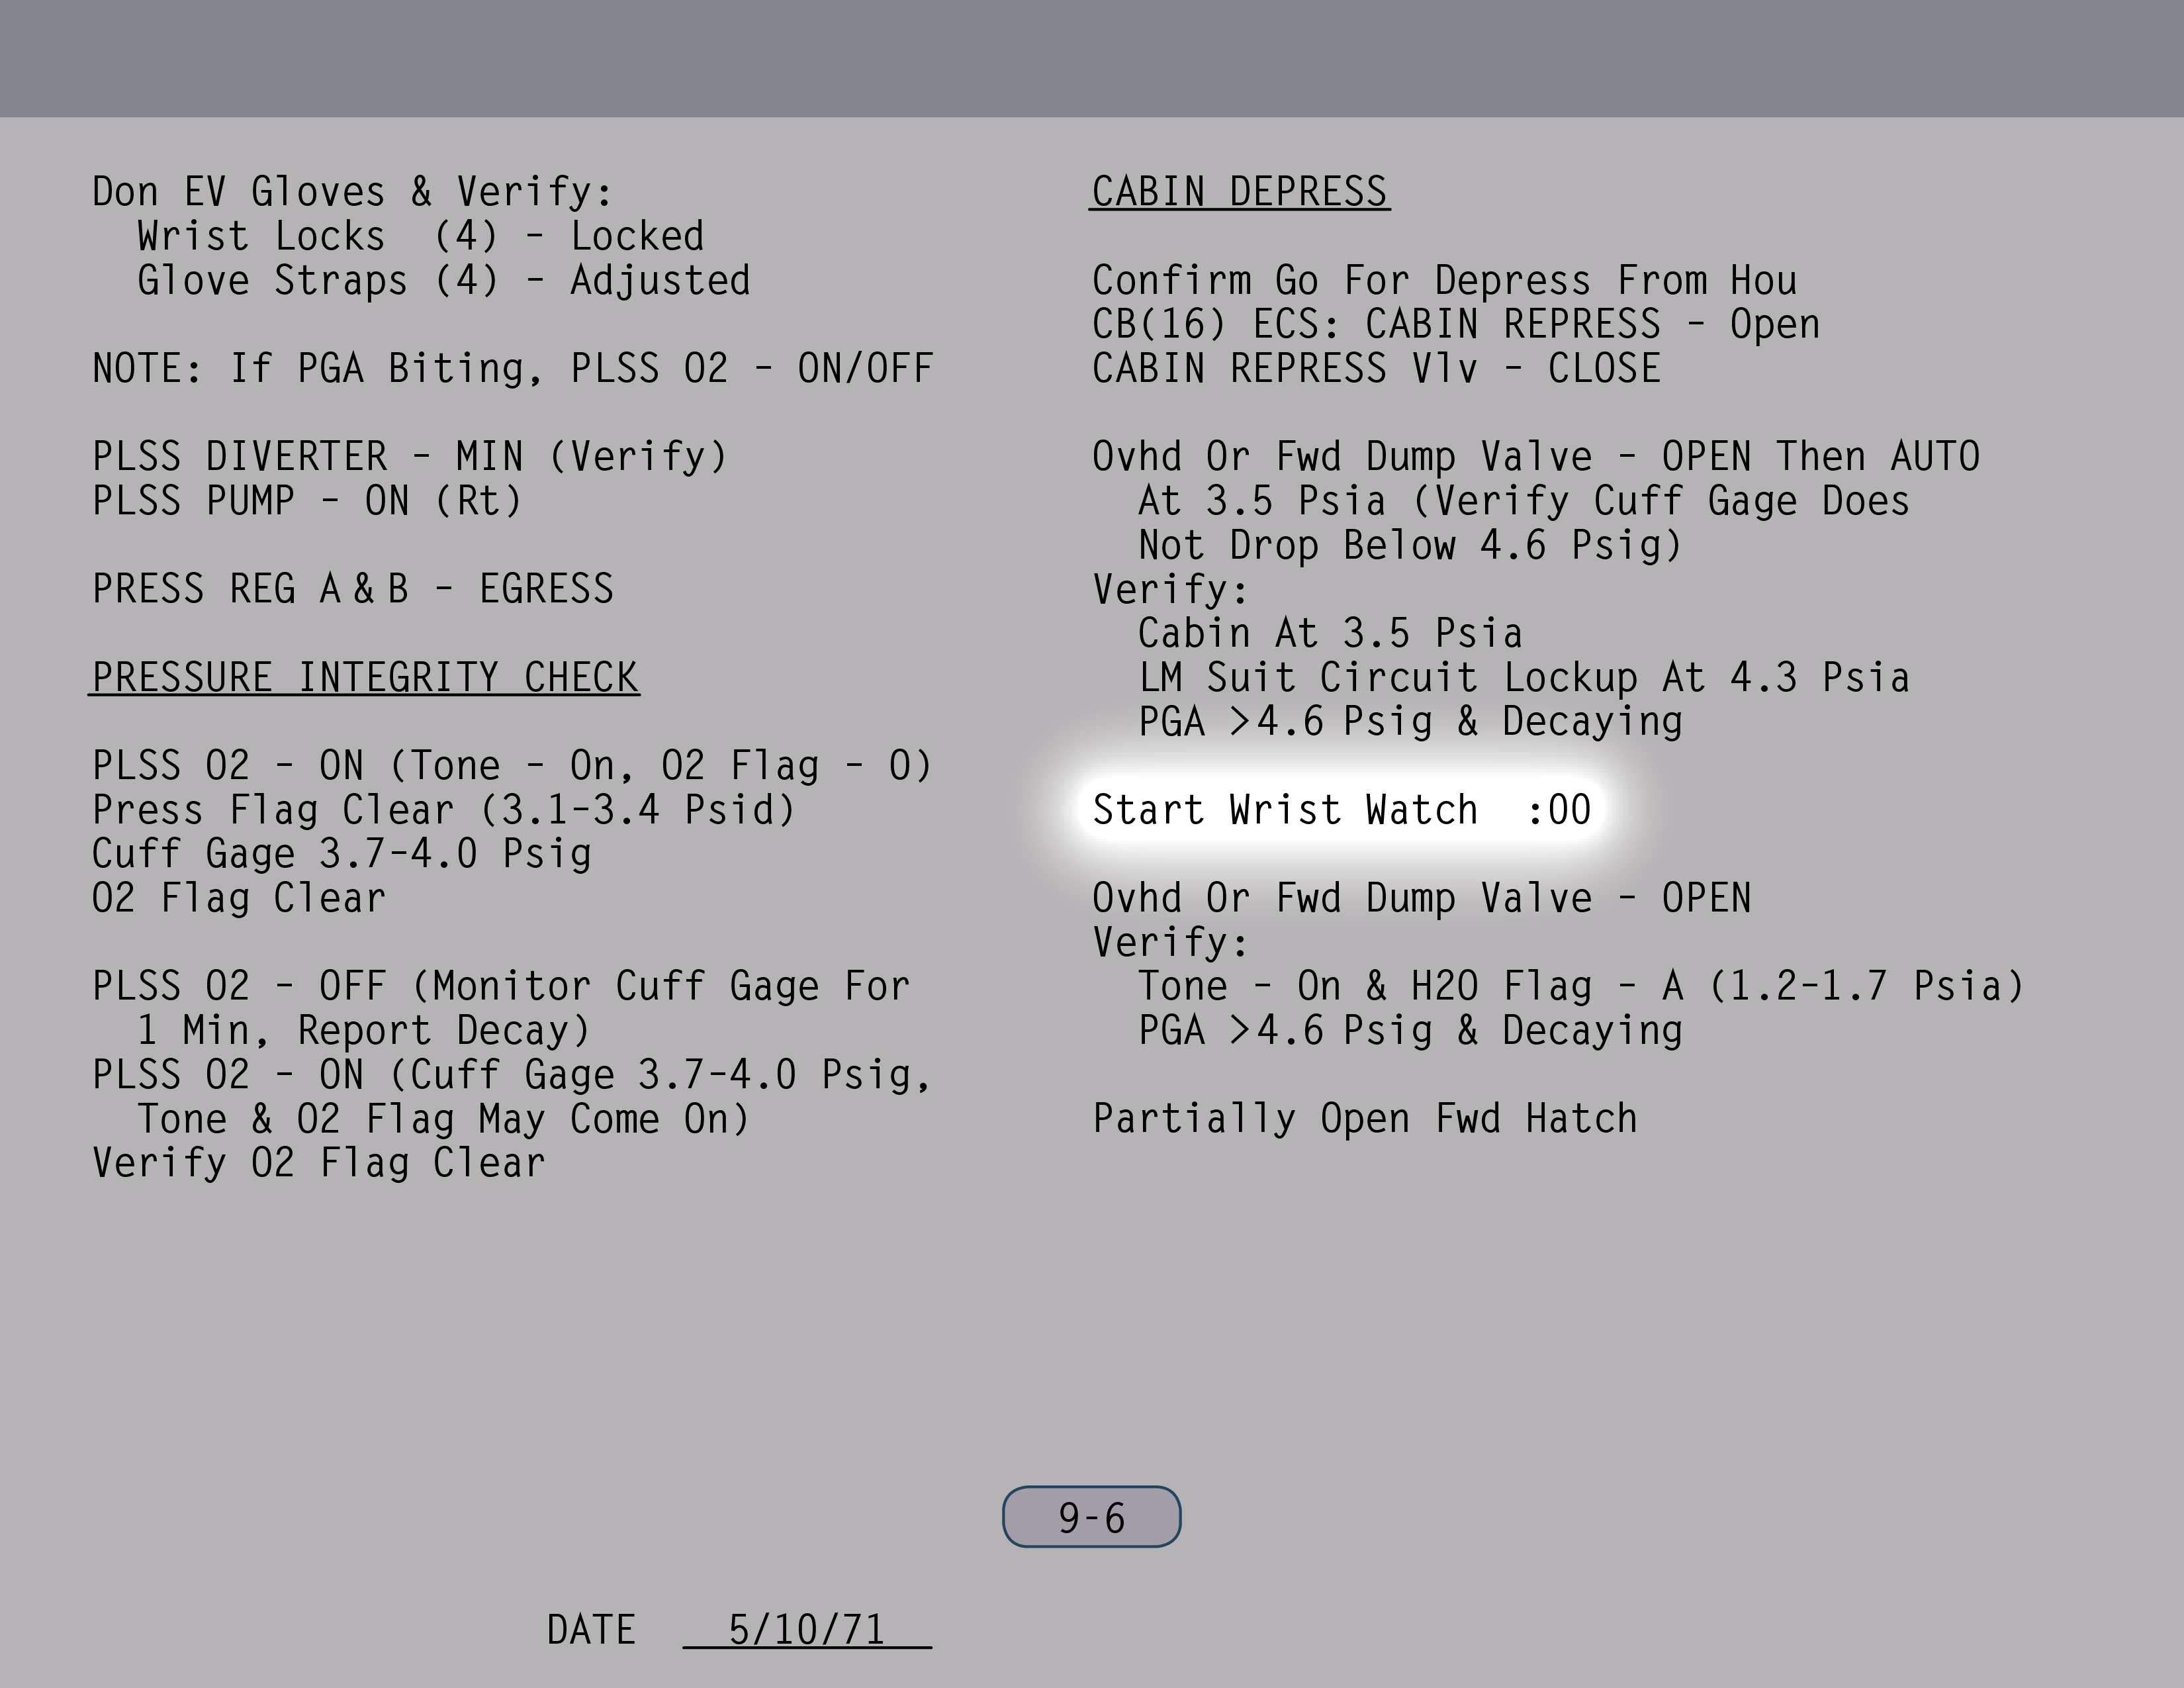Click PLSS PUMP - ON (Rt) step
The image size is (2184, 1688).
click(x=307, y=500)
